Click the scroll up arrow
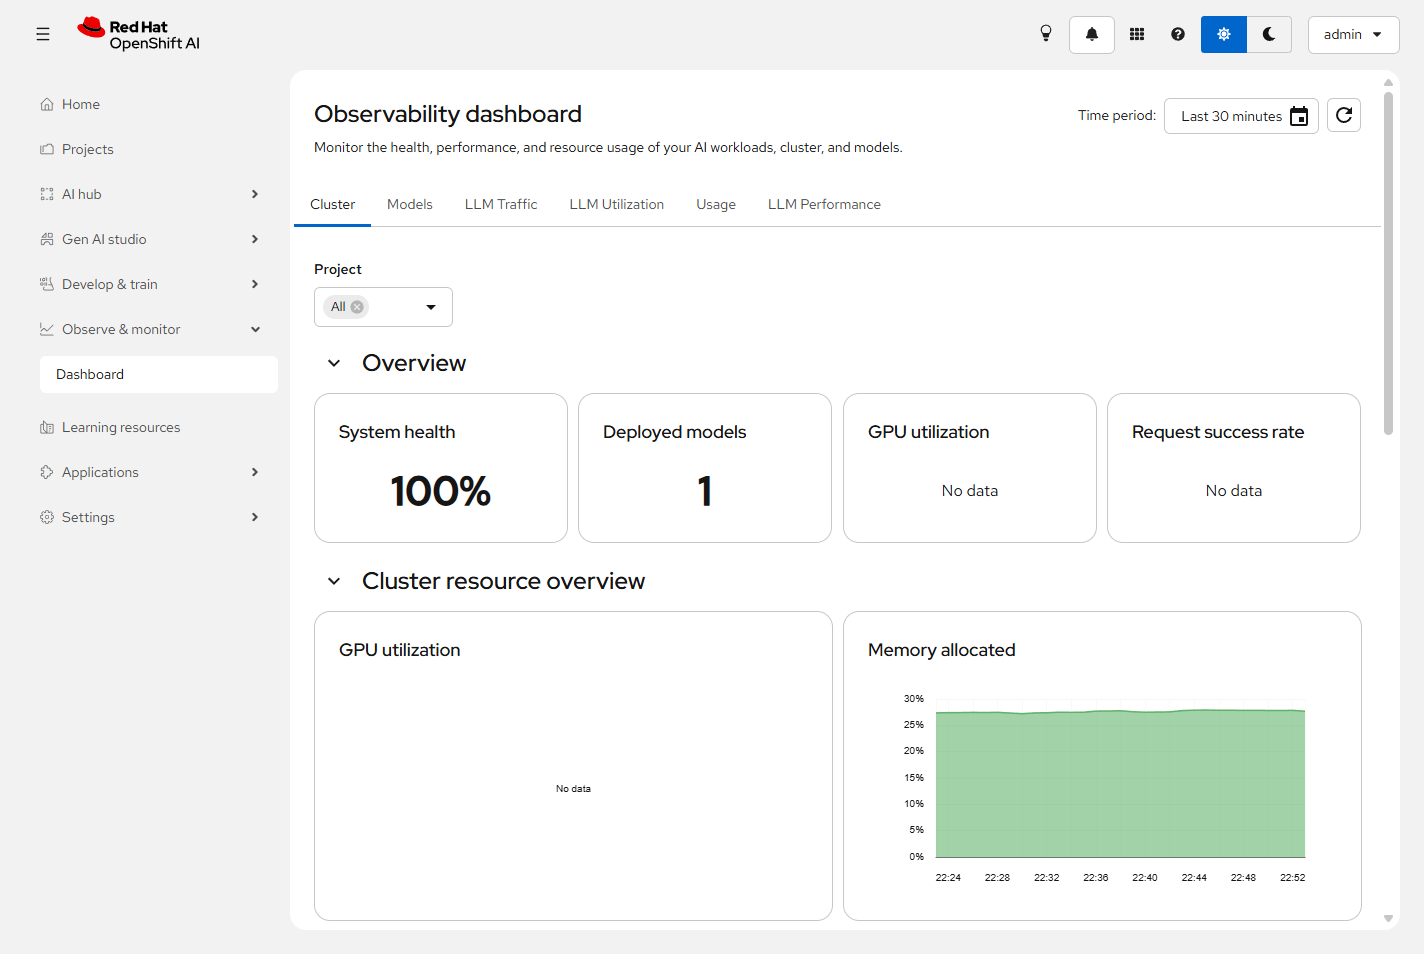Image resolution: width=1424 pixels, height=954 pixels. [1388, 82]
